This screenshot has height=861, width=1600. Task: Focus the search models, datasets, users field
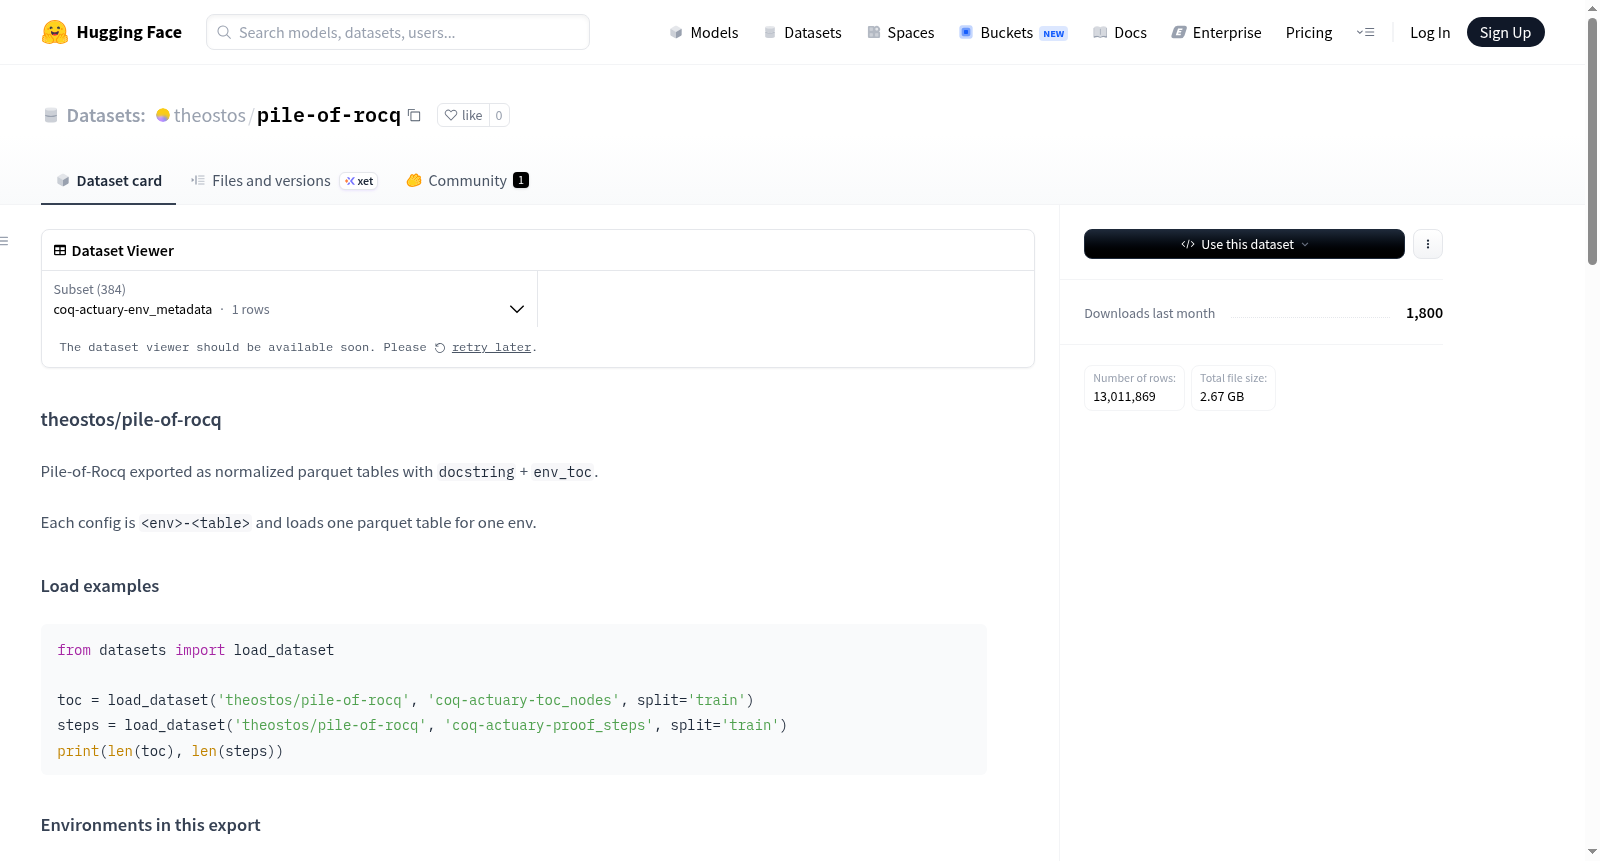coord(398,32)
